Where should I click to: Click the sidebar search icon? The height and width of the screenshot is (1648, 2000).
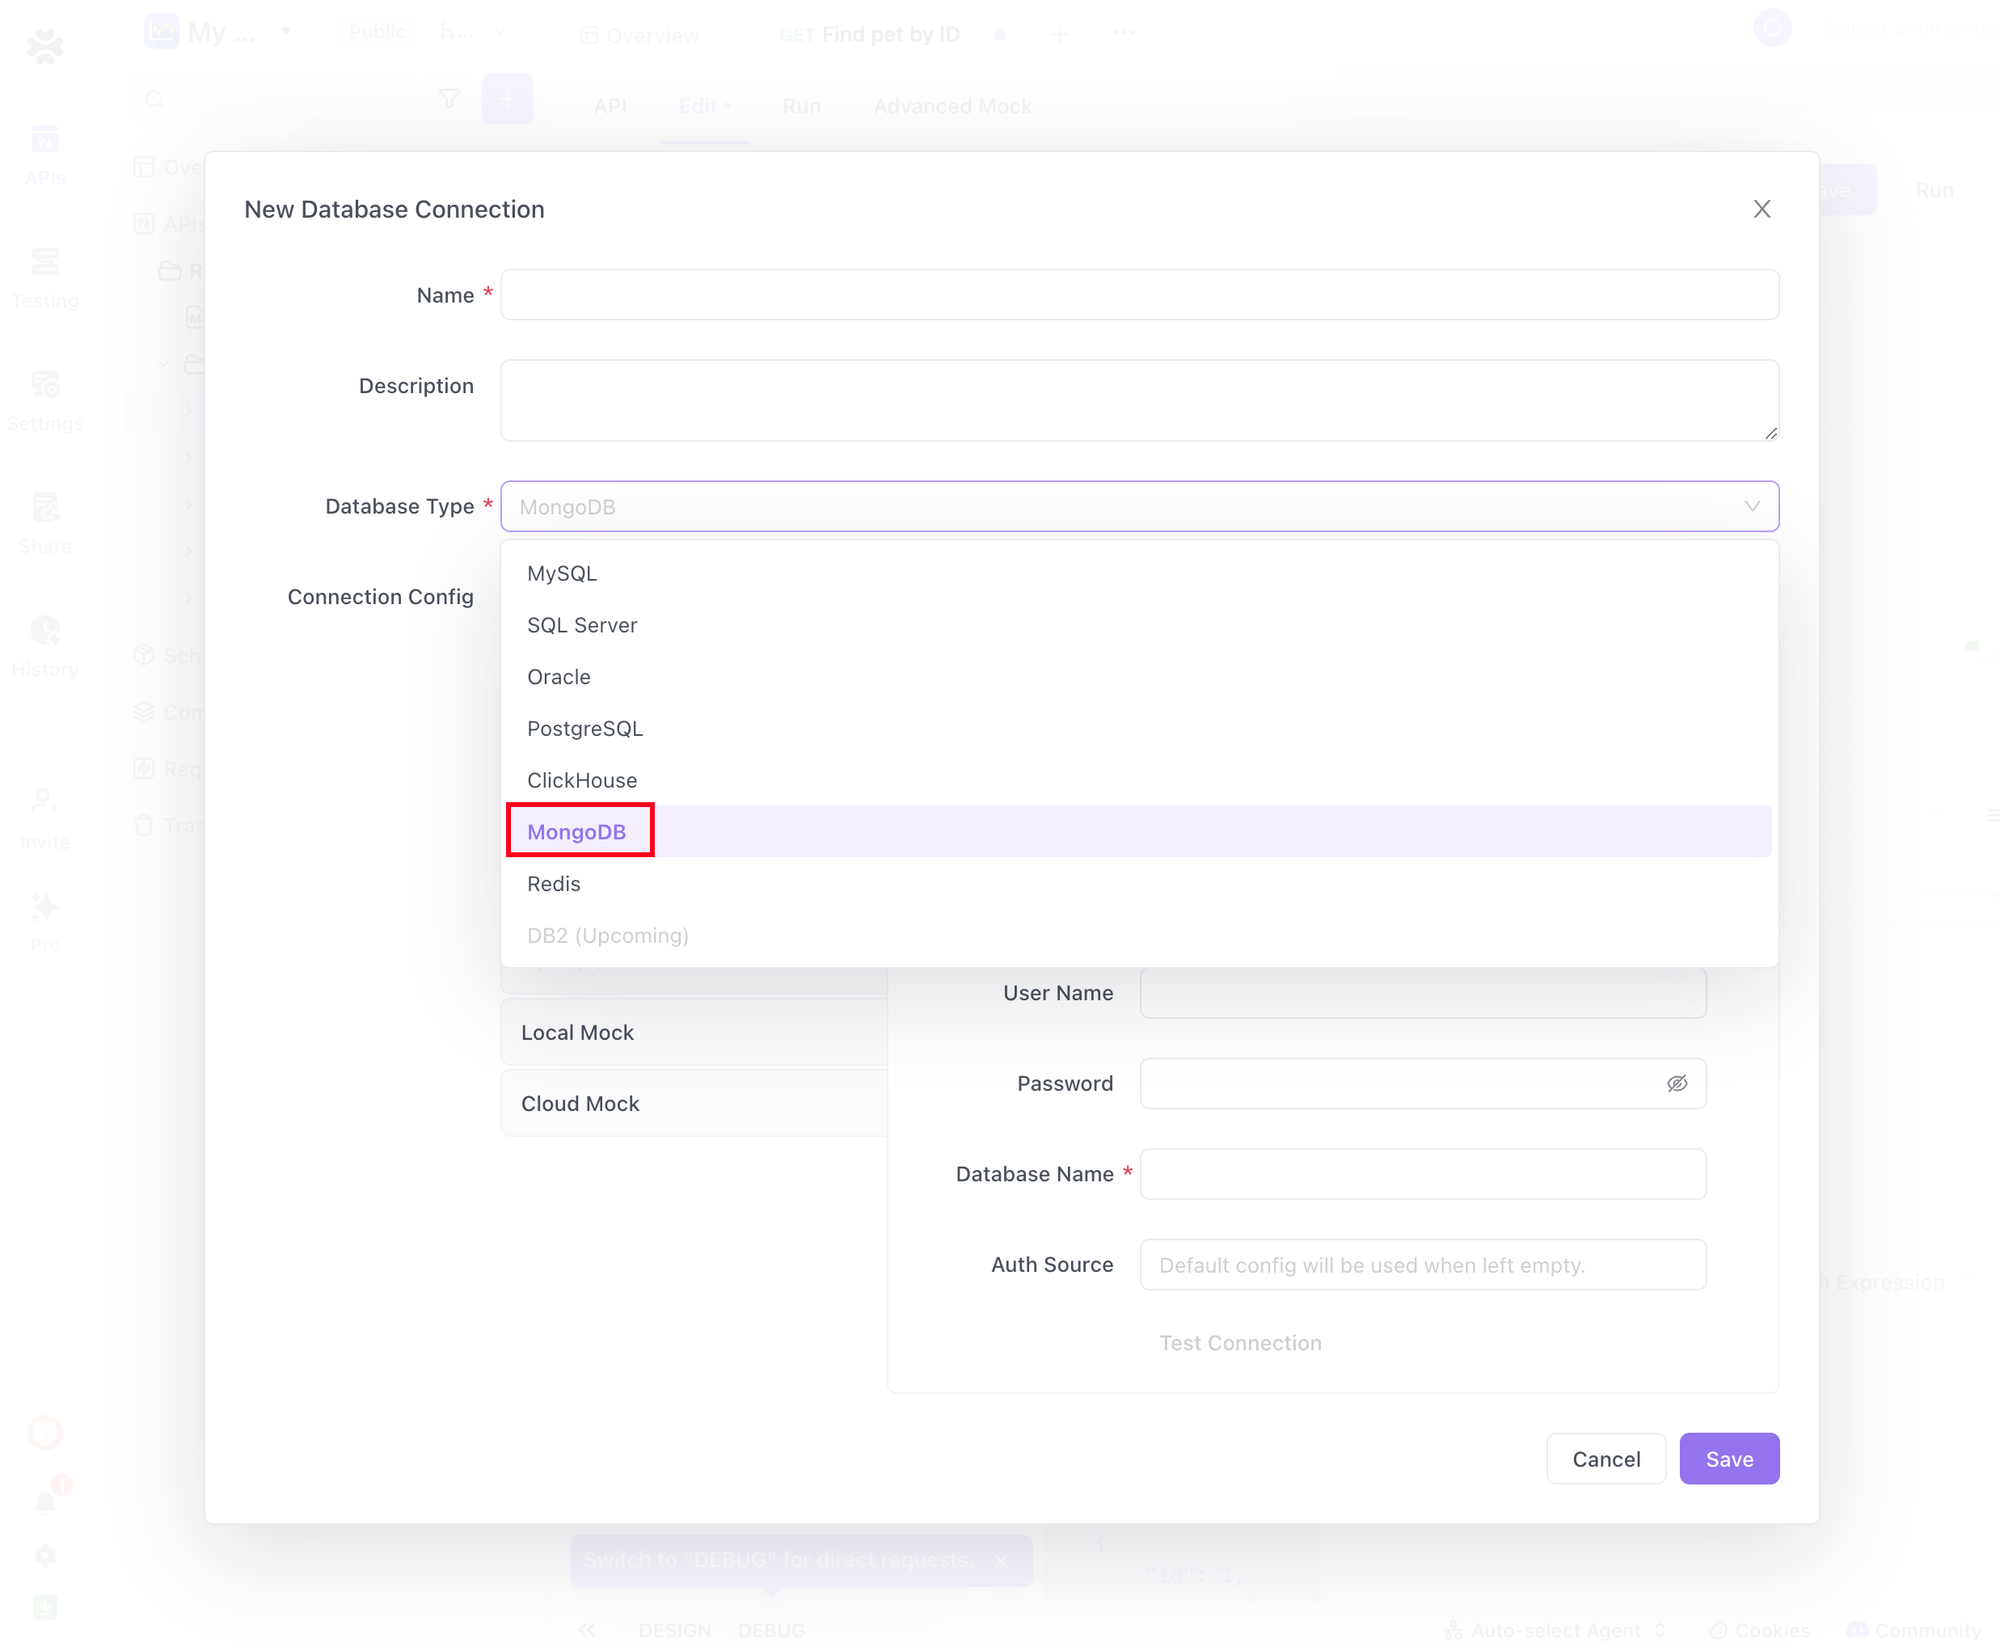click(x=155, y=99)
